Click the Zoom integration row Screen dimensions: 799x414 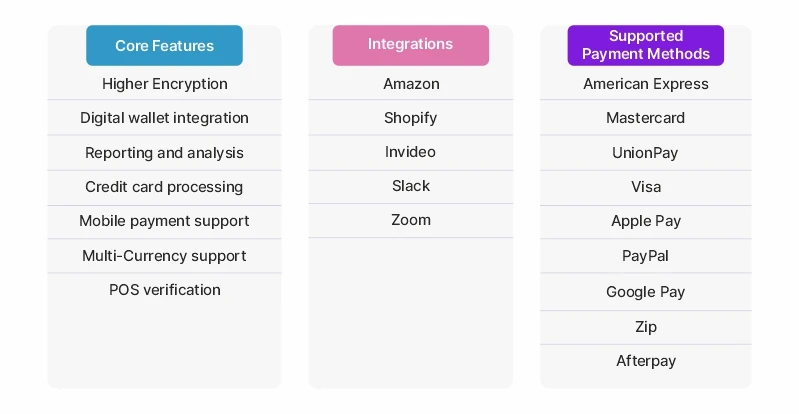coord(410,220)
